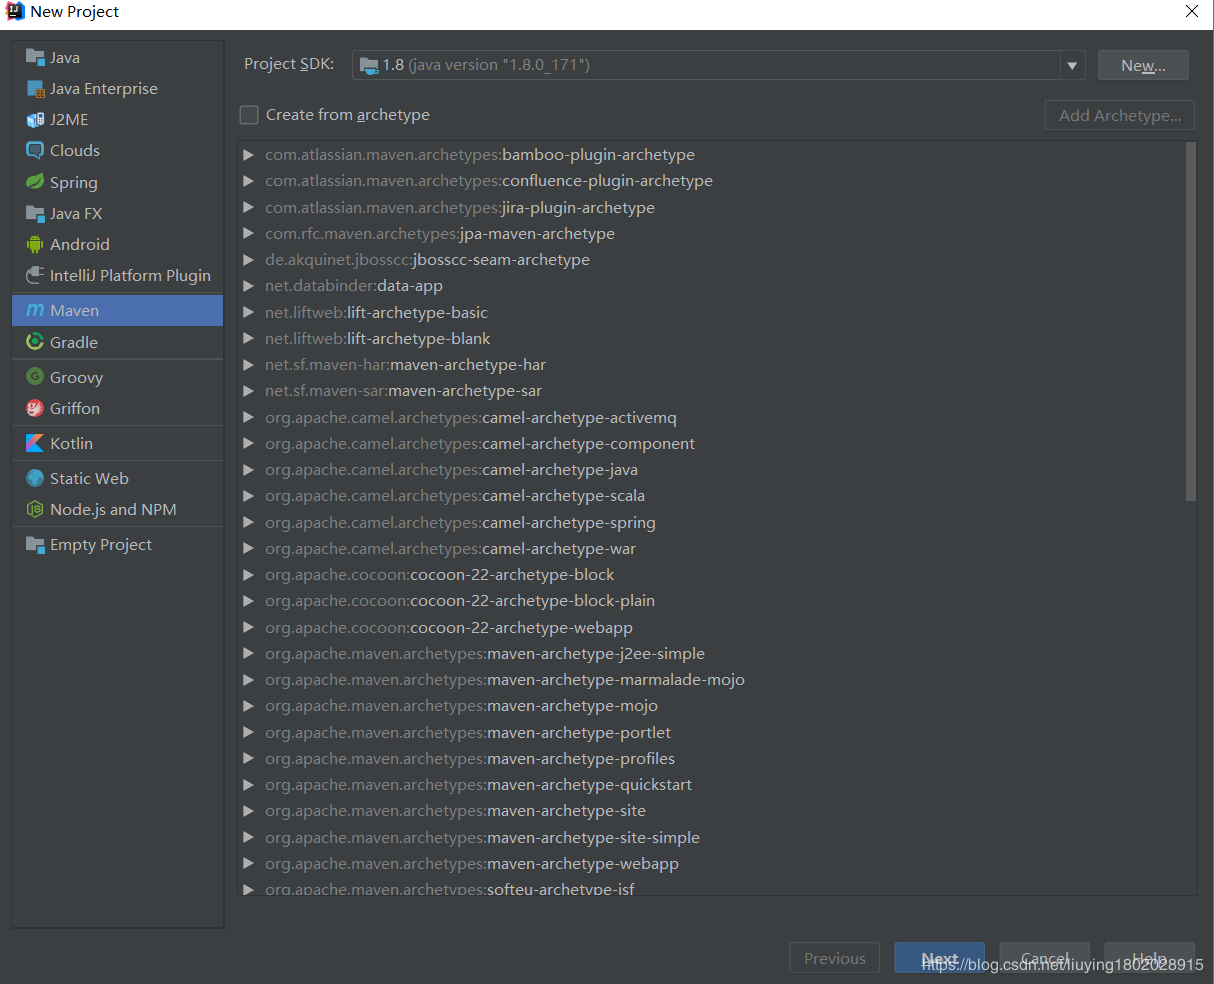Select Empty Project label
This screenshot has width=1214, height=984.
[x=101, y=545]
